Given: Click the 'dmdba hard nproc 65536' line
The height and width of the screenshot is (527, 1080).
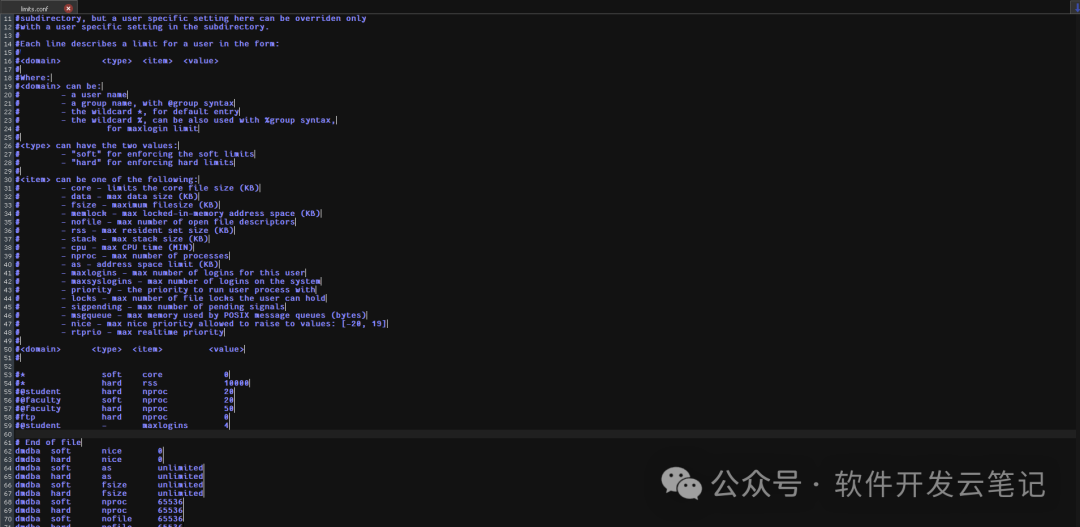Looking at the screenshot, I should 99,510.
